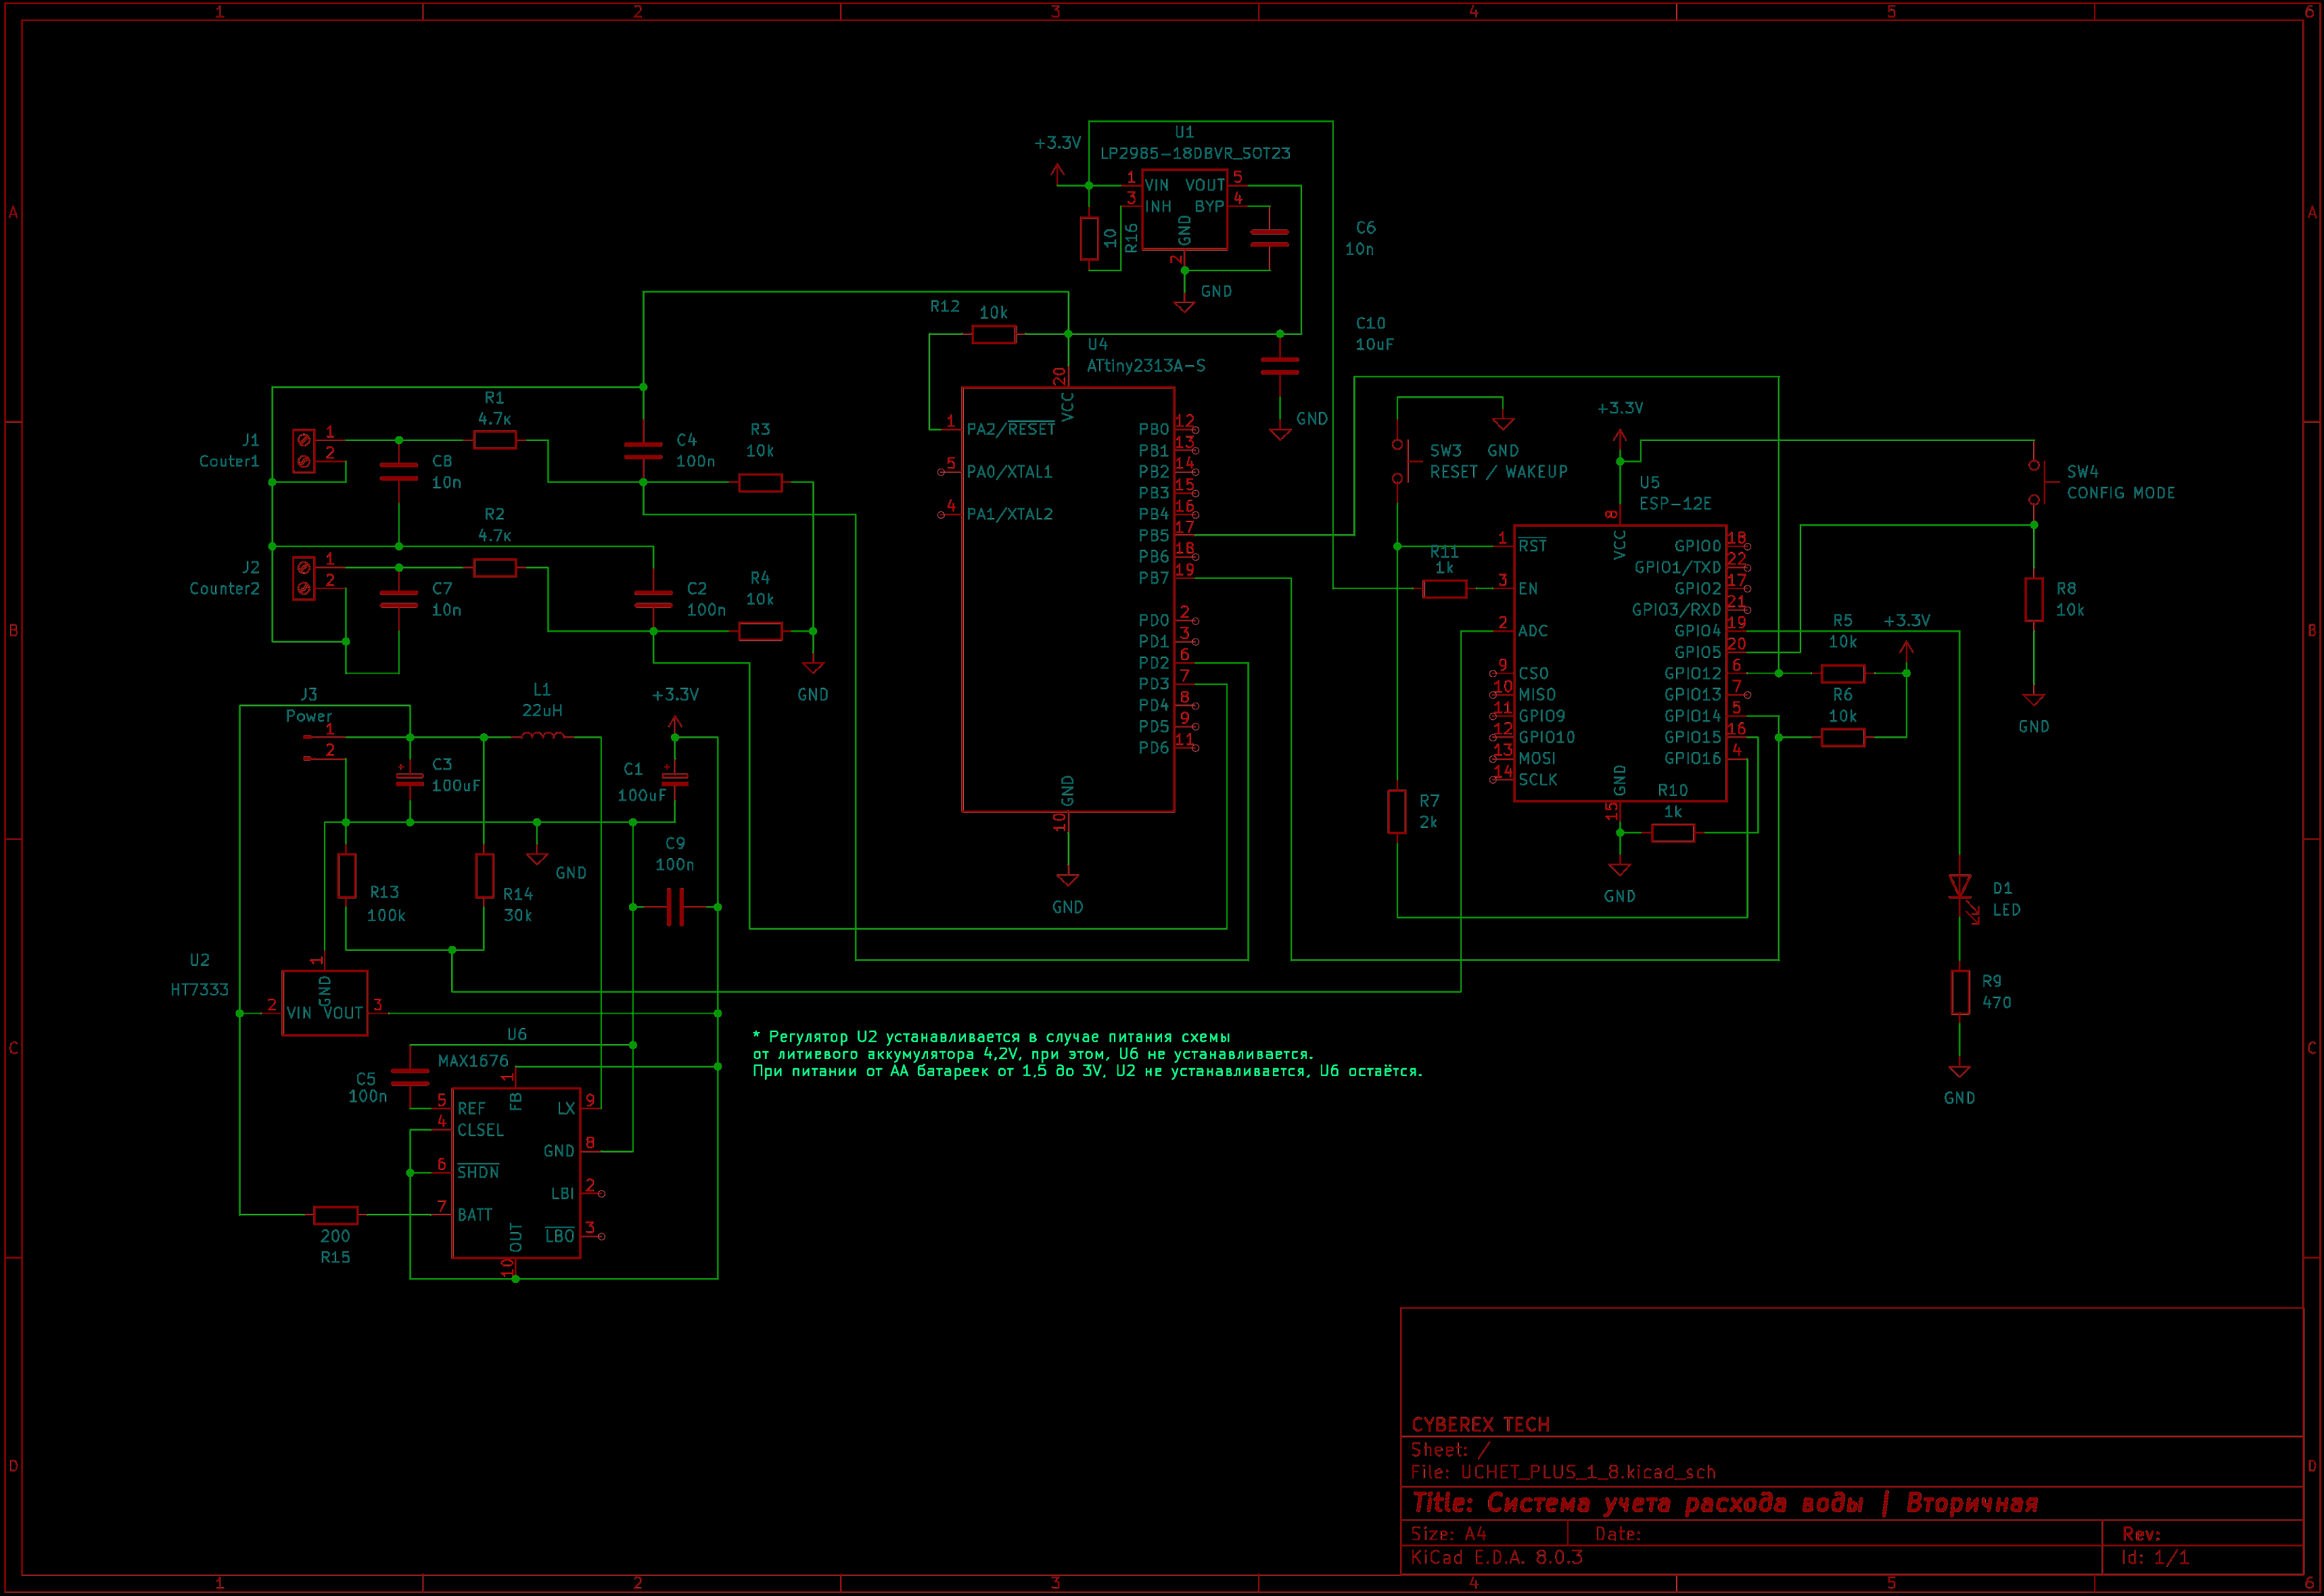Image resolution: width=2324 pixels, height=1596 pixels.
Task: Click the 'BATT' pin label on U6
Action: (x=475, y=1215)
